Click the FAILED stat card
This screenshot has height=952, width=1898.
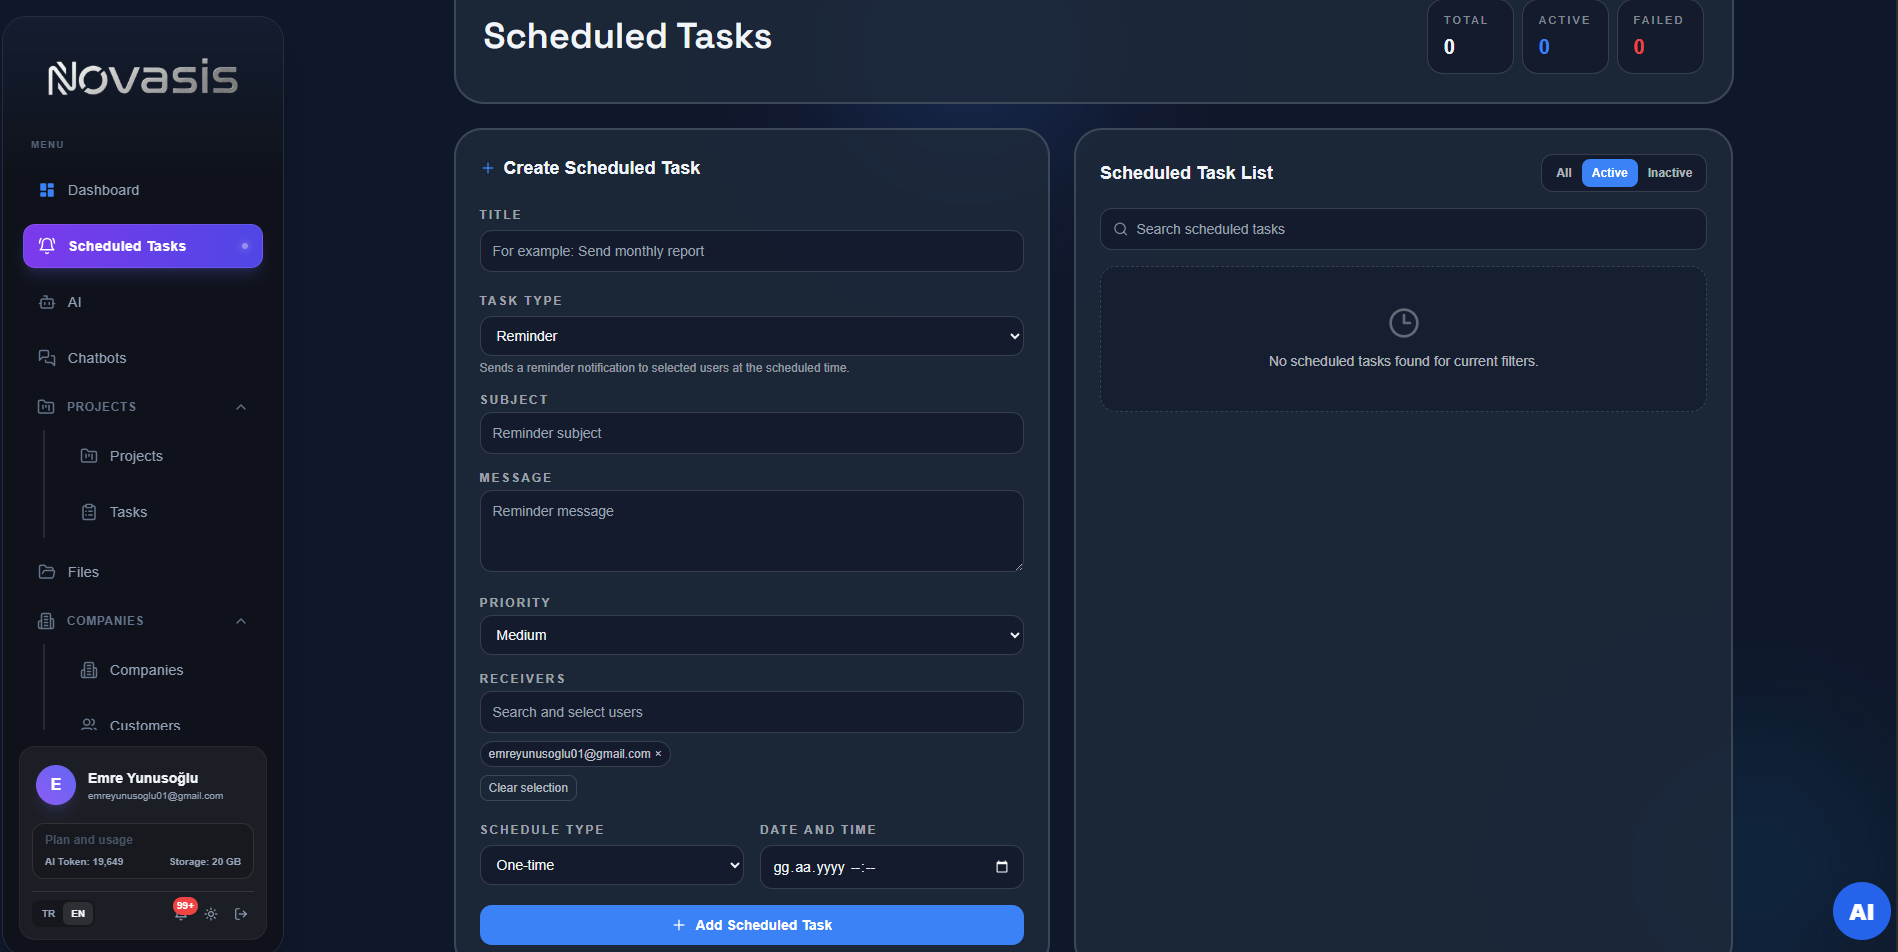1660,36
